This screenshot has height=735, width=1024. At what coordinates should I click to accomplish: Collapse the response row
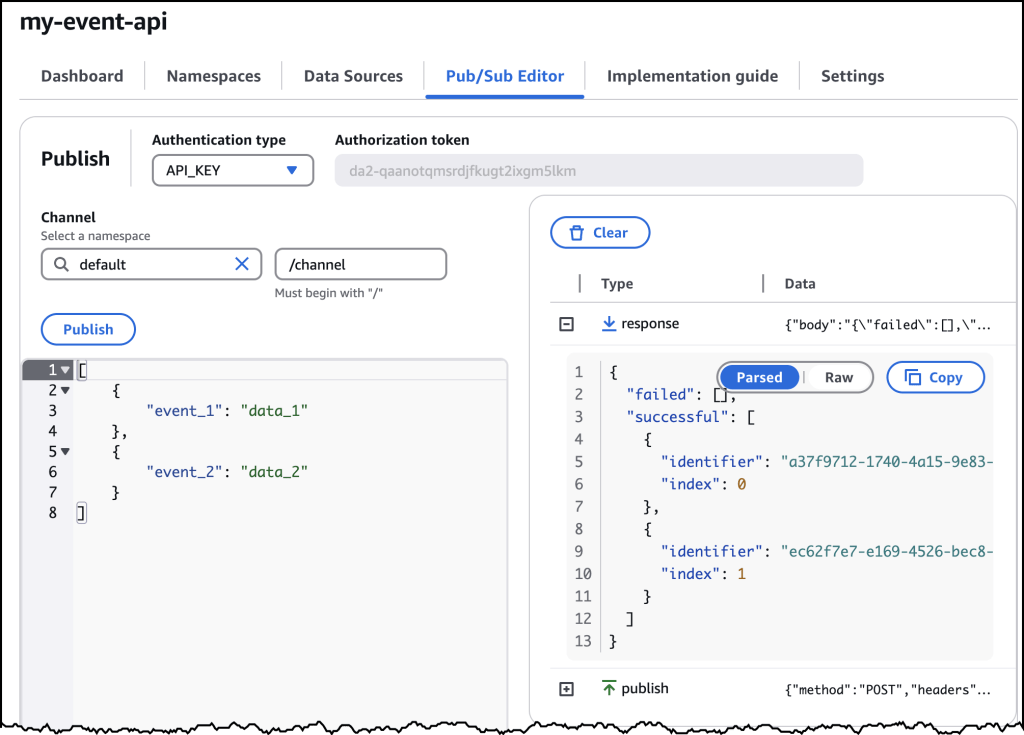point(566,324)
